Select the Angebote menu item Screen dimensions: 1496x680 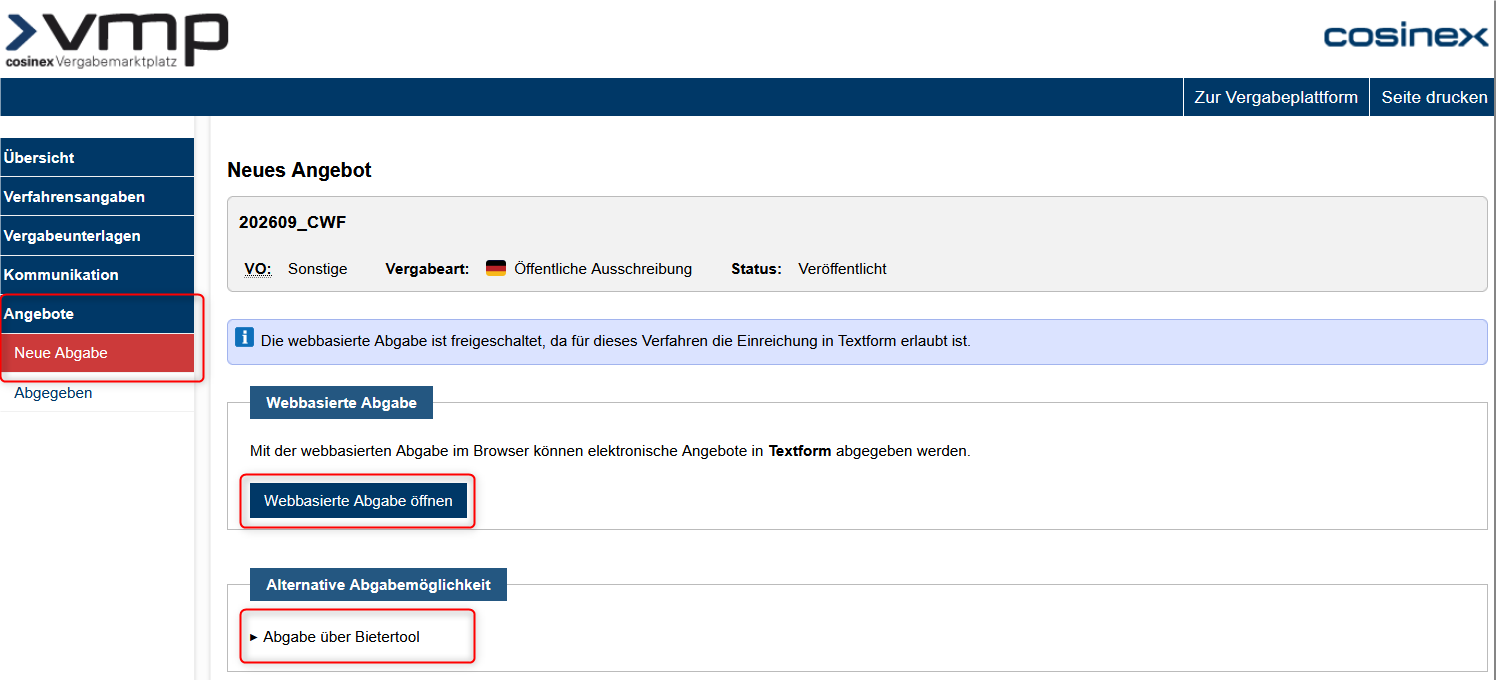(97, 314)
